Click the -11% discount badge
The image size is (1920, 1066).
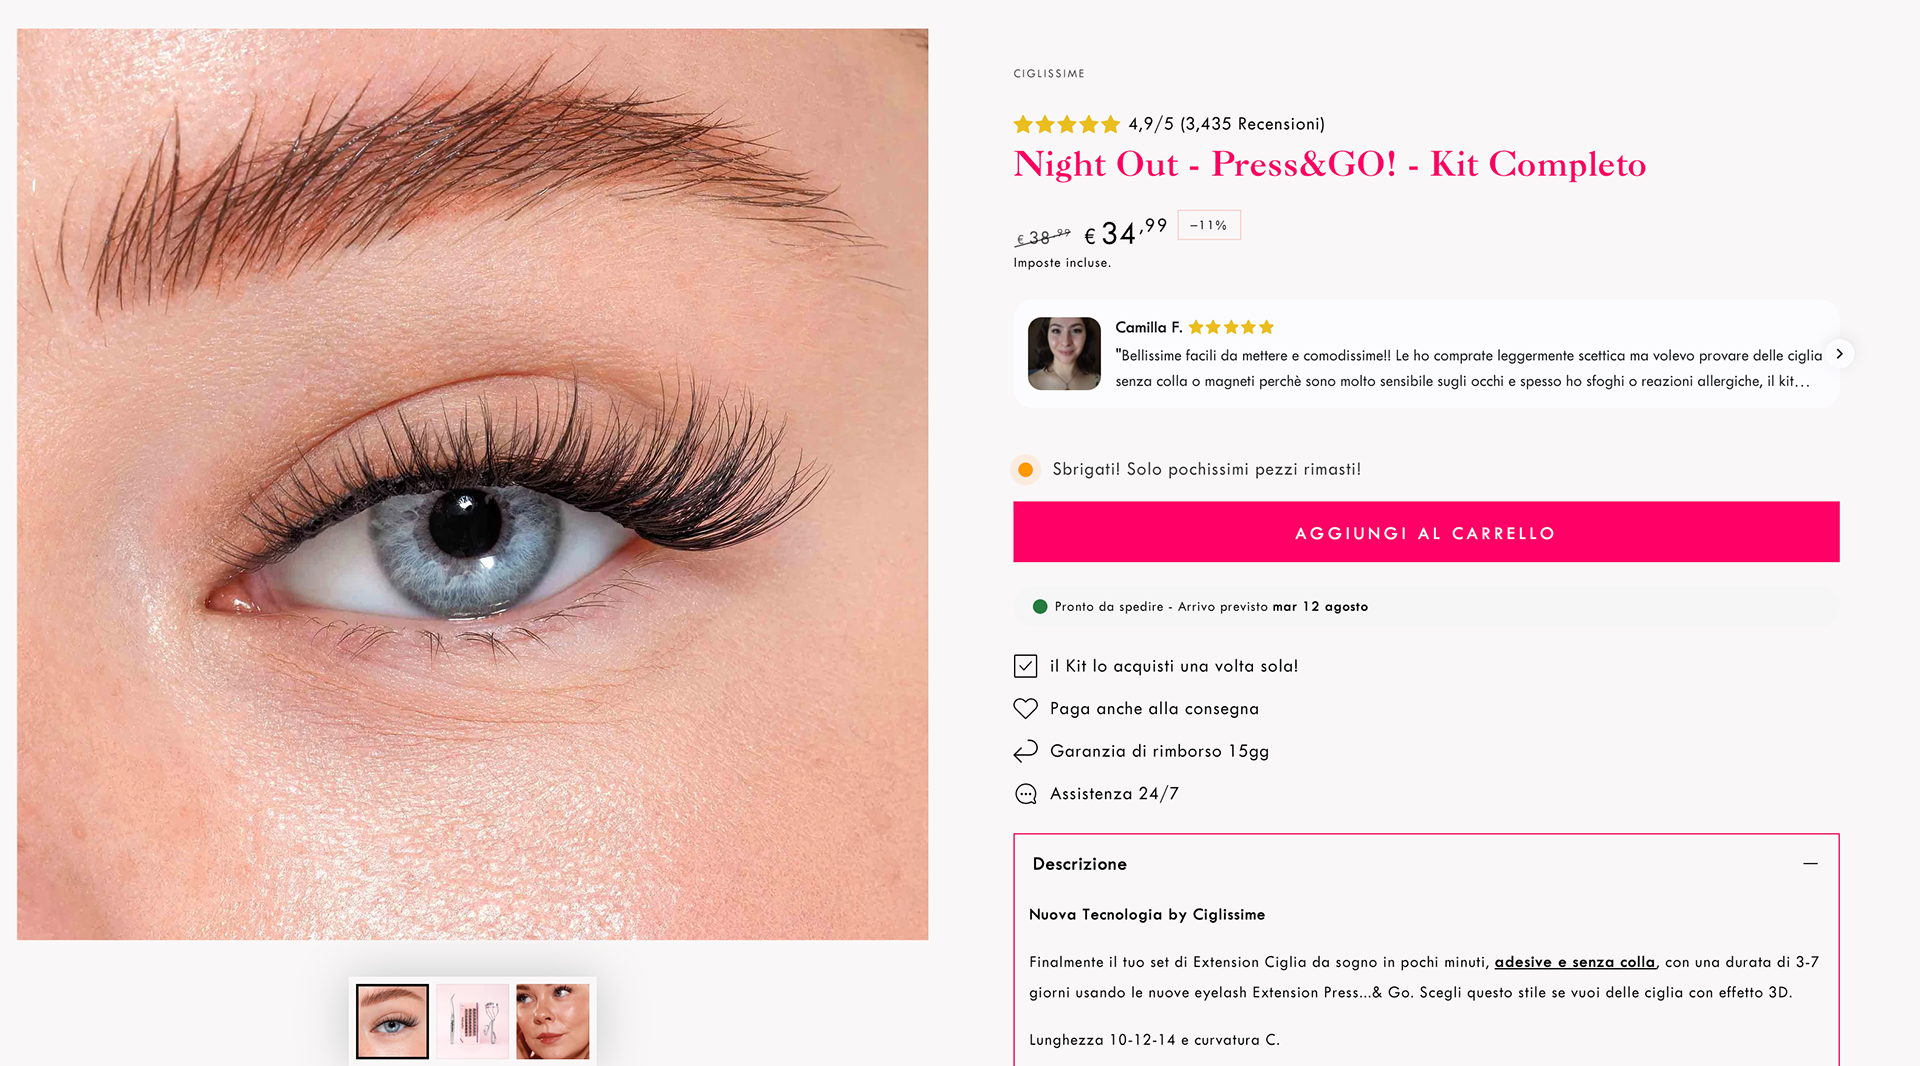(1208, 225)
